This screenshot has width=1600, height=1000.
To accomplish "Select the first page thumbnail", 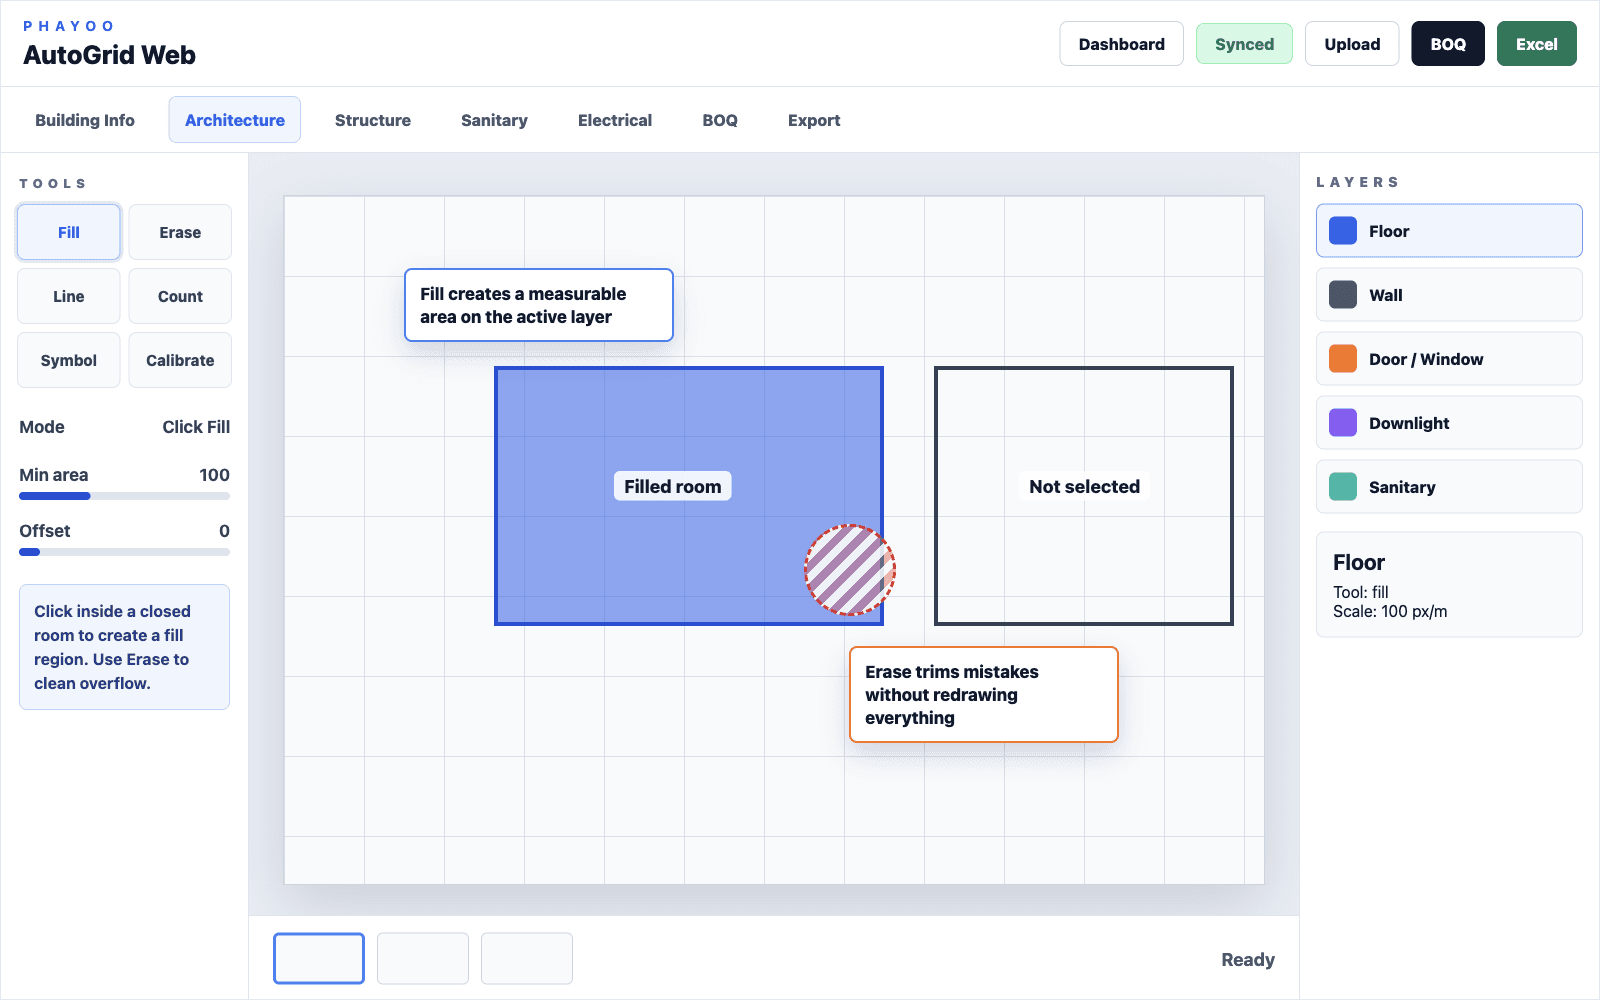I will [319, 959].
